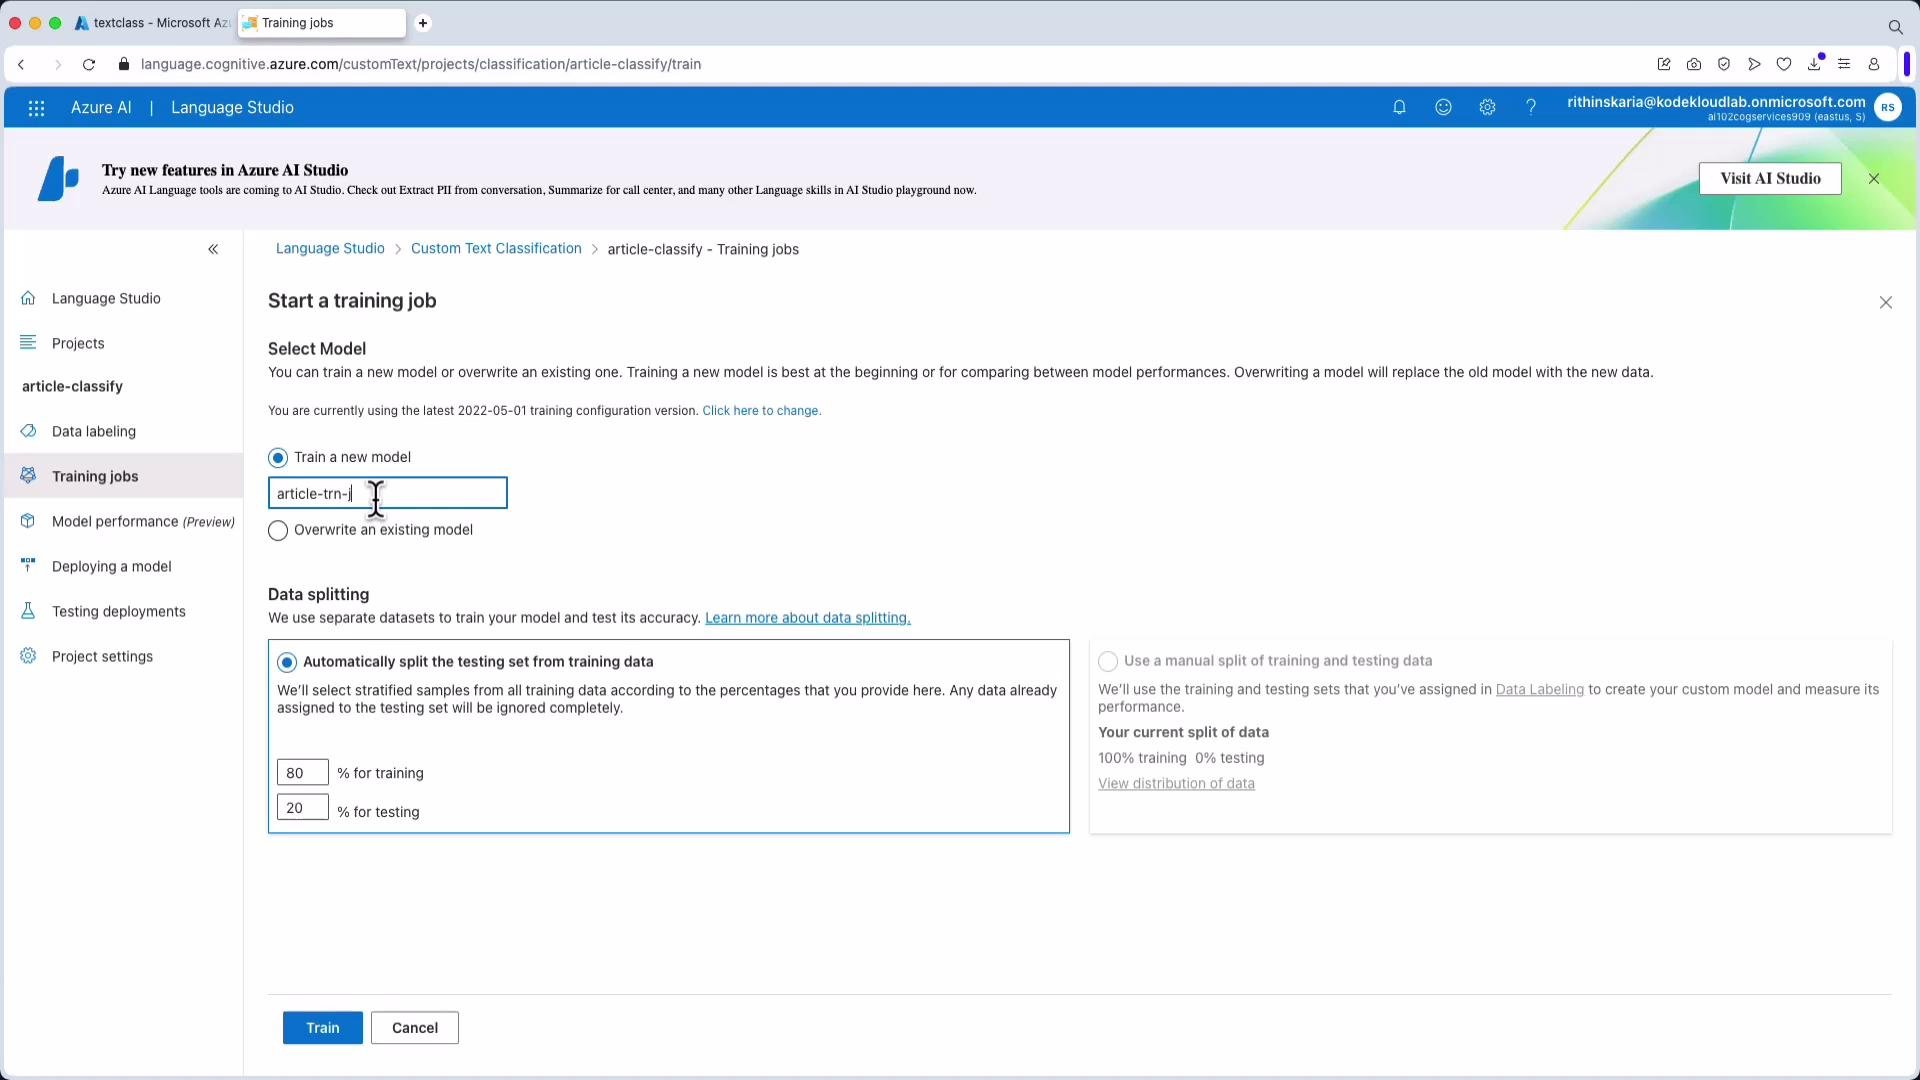This screenshot has width=1920, height=1080.
Task: Open a new browser tab
Action: tap(423, 23)
